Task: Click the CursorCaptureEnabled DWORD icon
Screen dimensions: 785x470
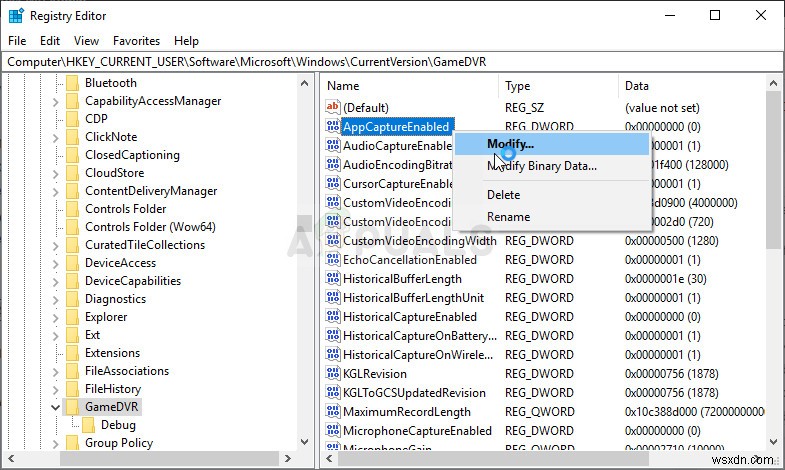Action: pyautogui.click(x=332, y=183)
